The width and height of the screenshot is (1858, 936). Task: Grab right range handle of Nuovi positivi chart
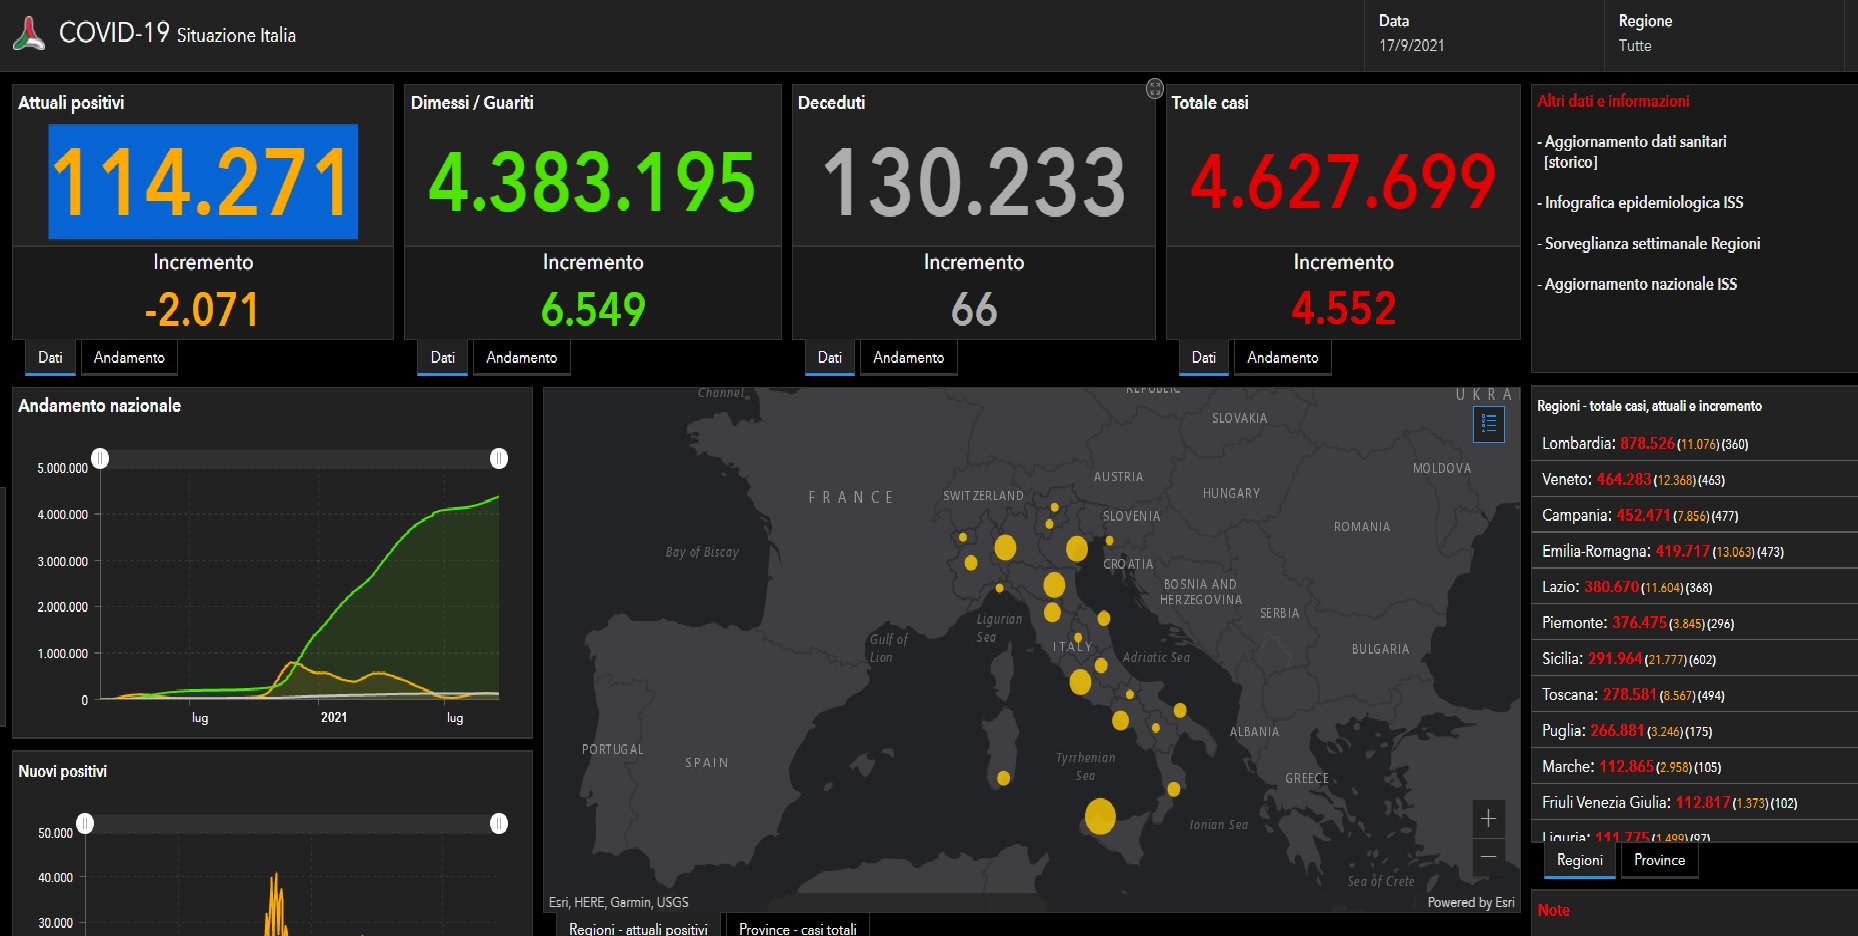pyautogui.click(x=498, y=823)
